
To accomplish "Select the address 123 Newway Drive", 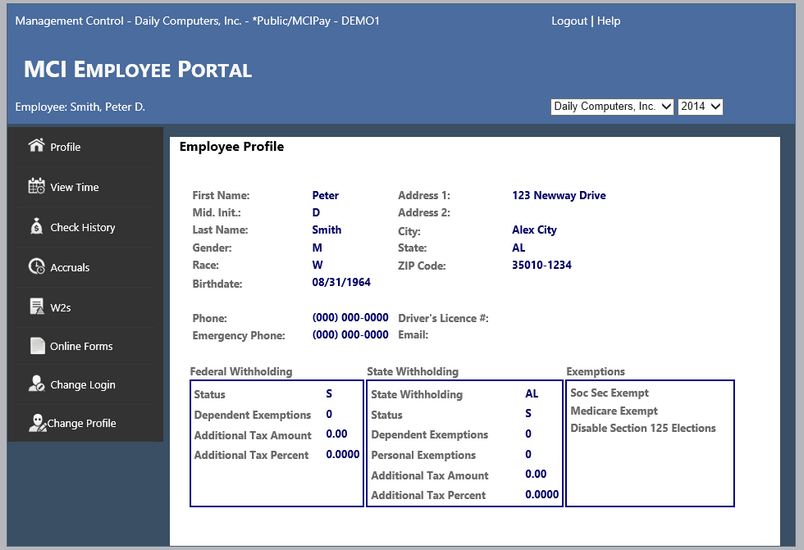I will point(558,195).
